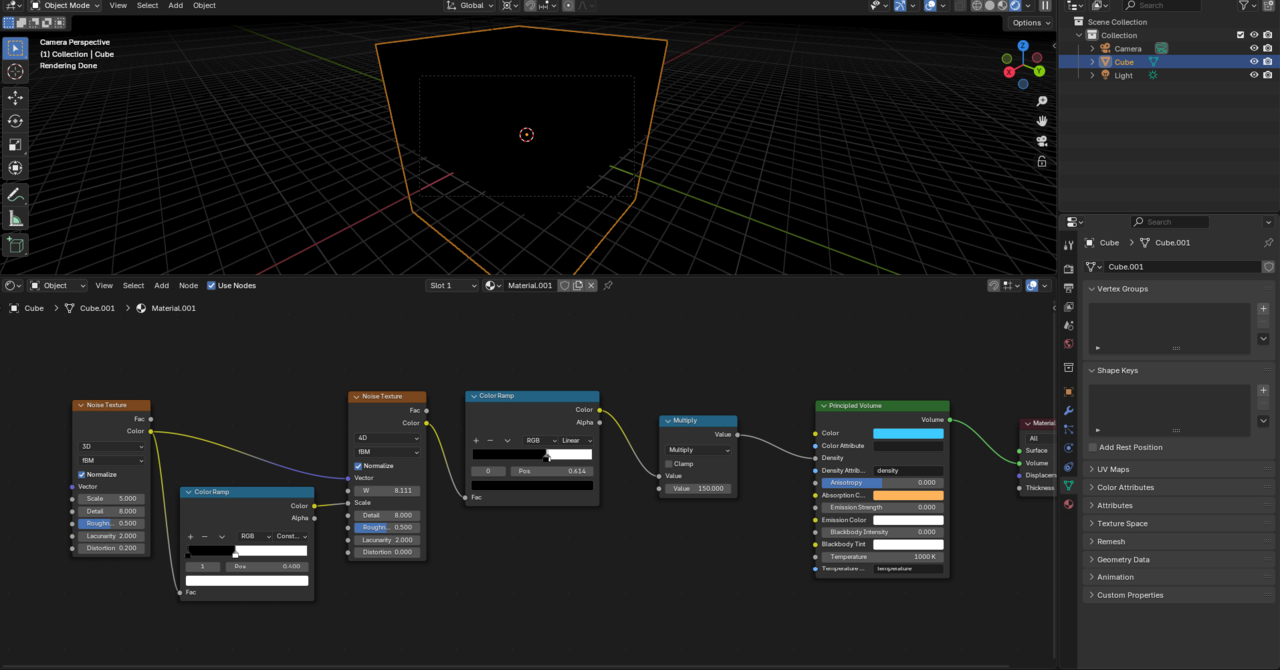Pin the Material.001 node tree
Viewport: 1280px width, 670px height.
[607, 285]
